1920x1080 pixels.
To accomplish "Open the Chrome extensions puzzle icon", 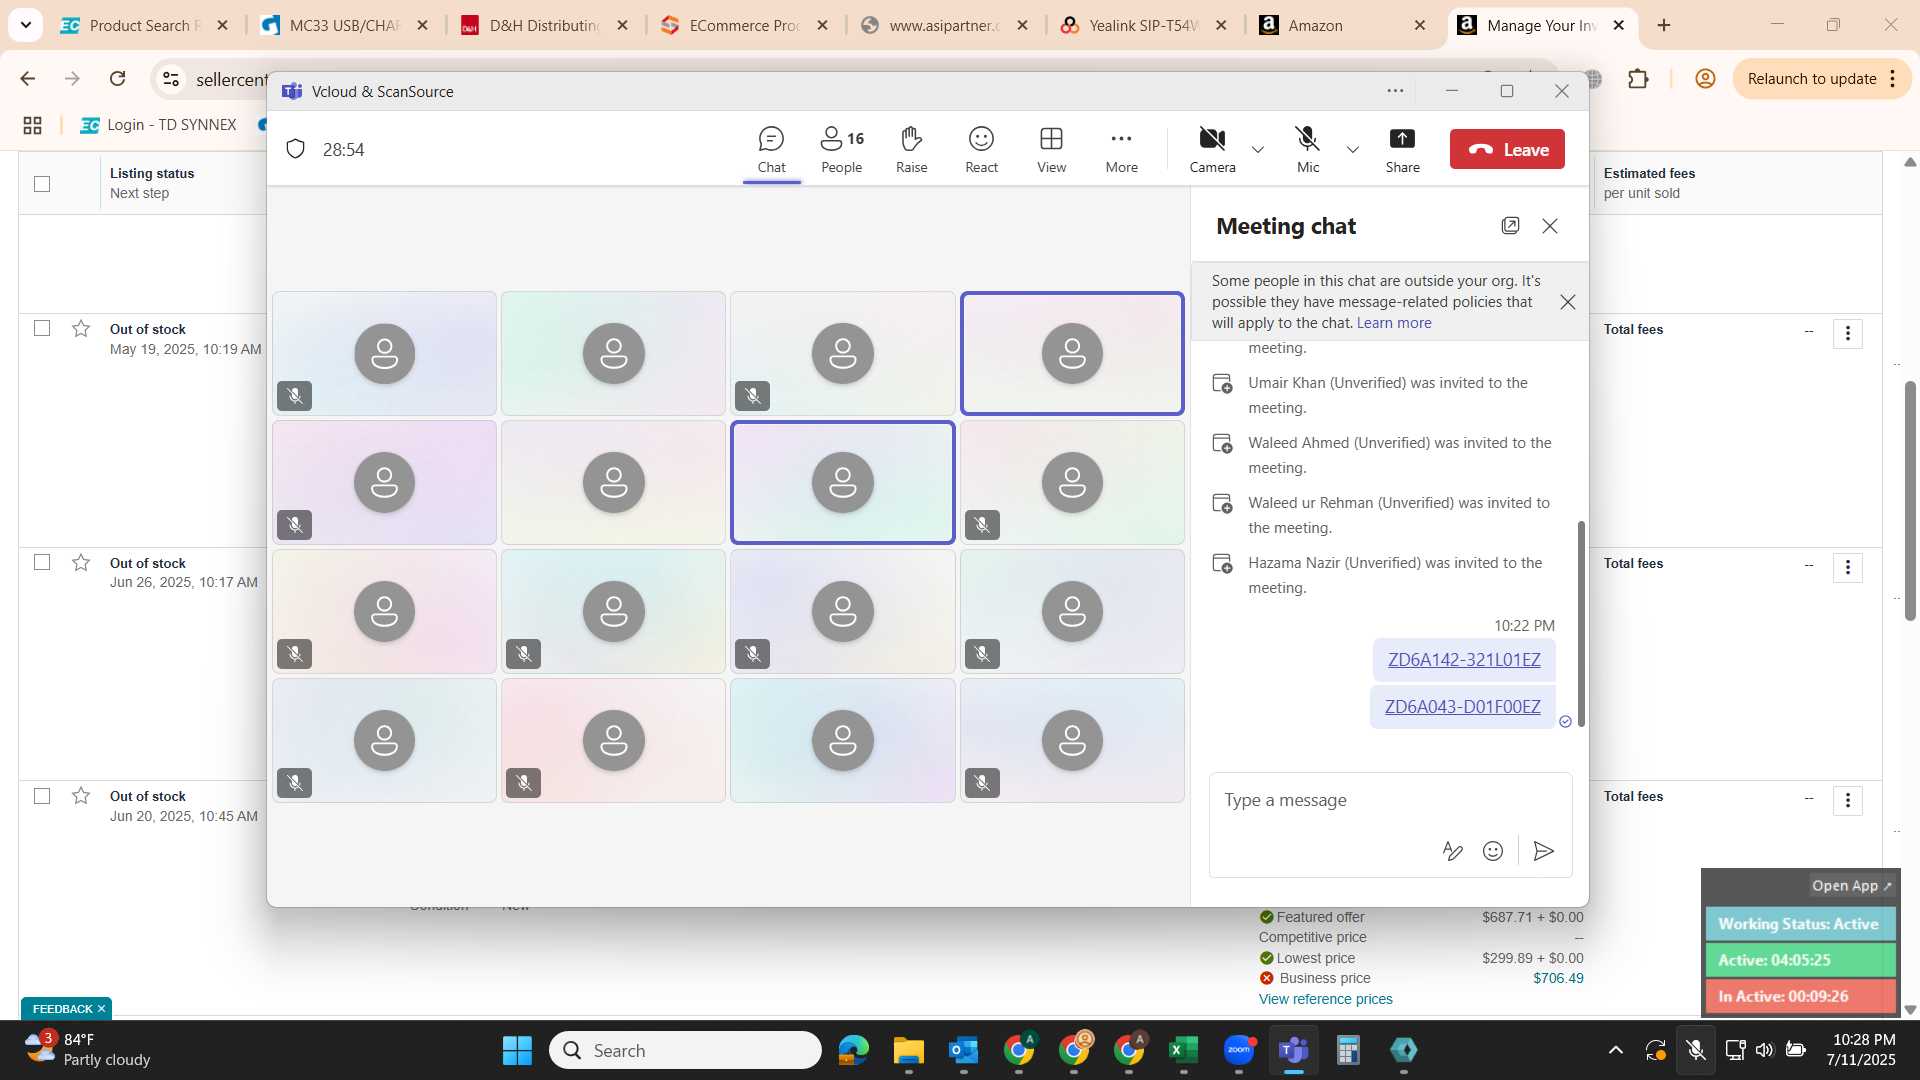I will (1638, 79).
